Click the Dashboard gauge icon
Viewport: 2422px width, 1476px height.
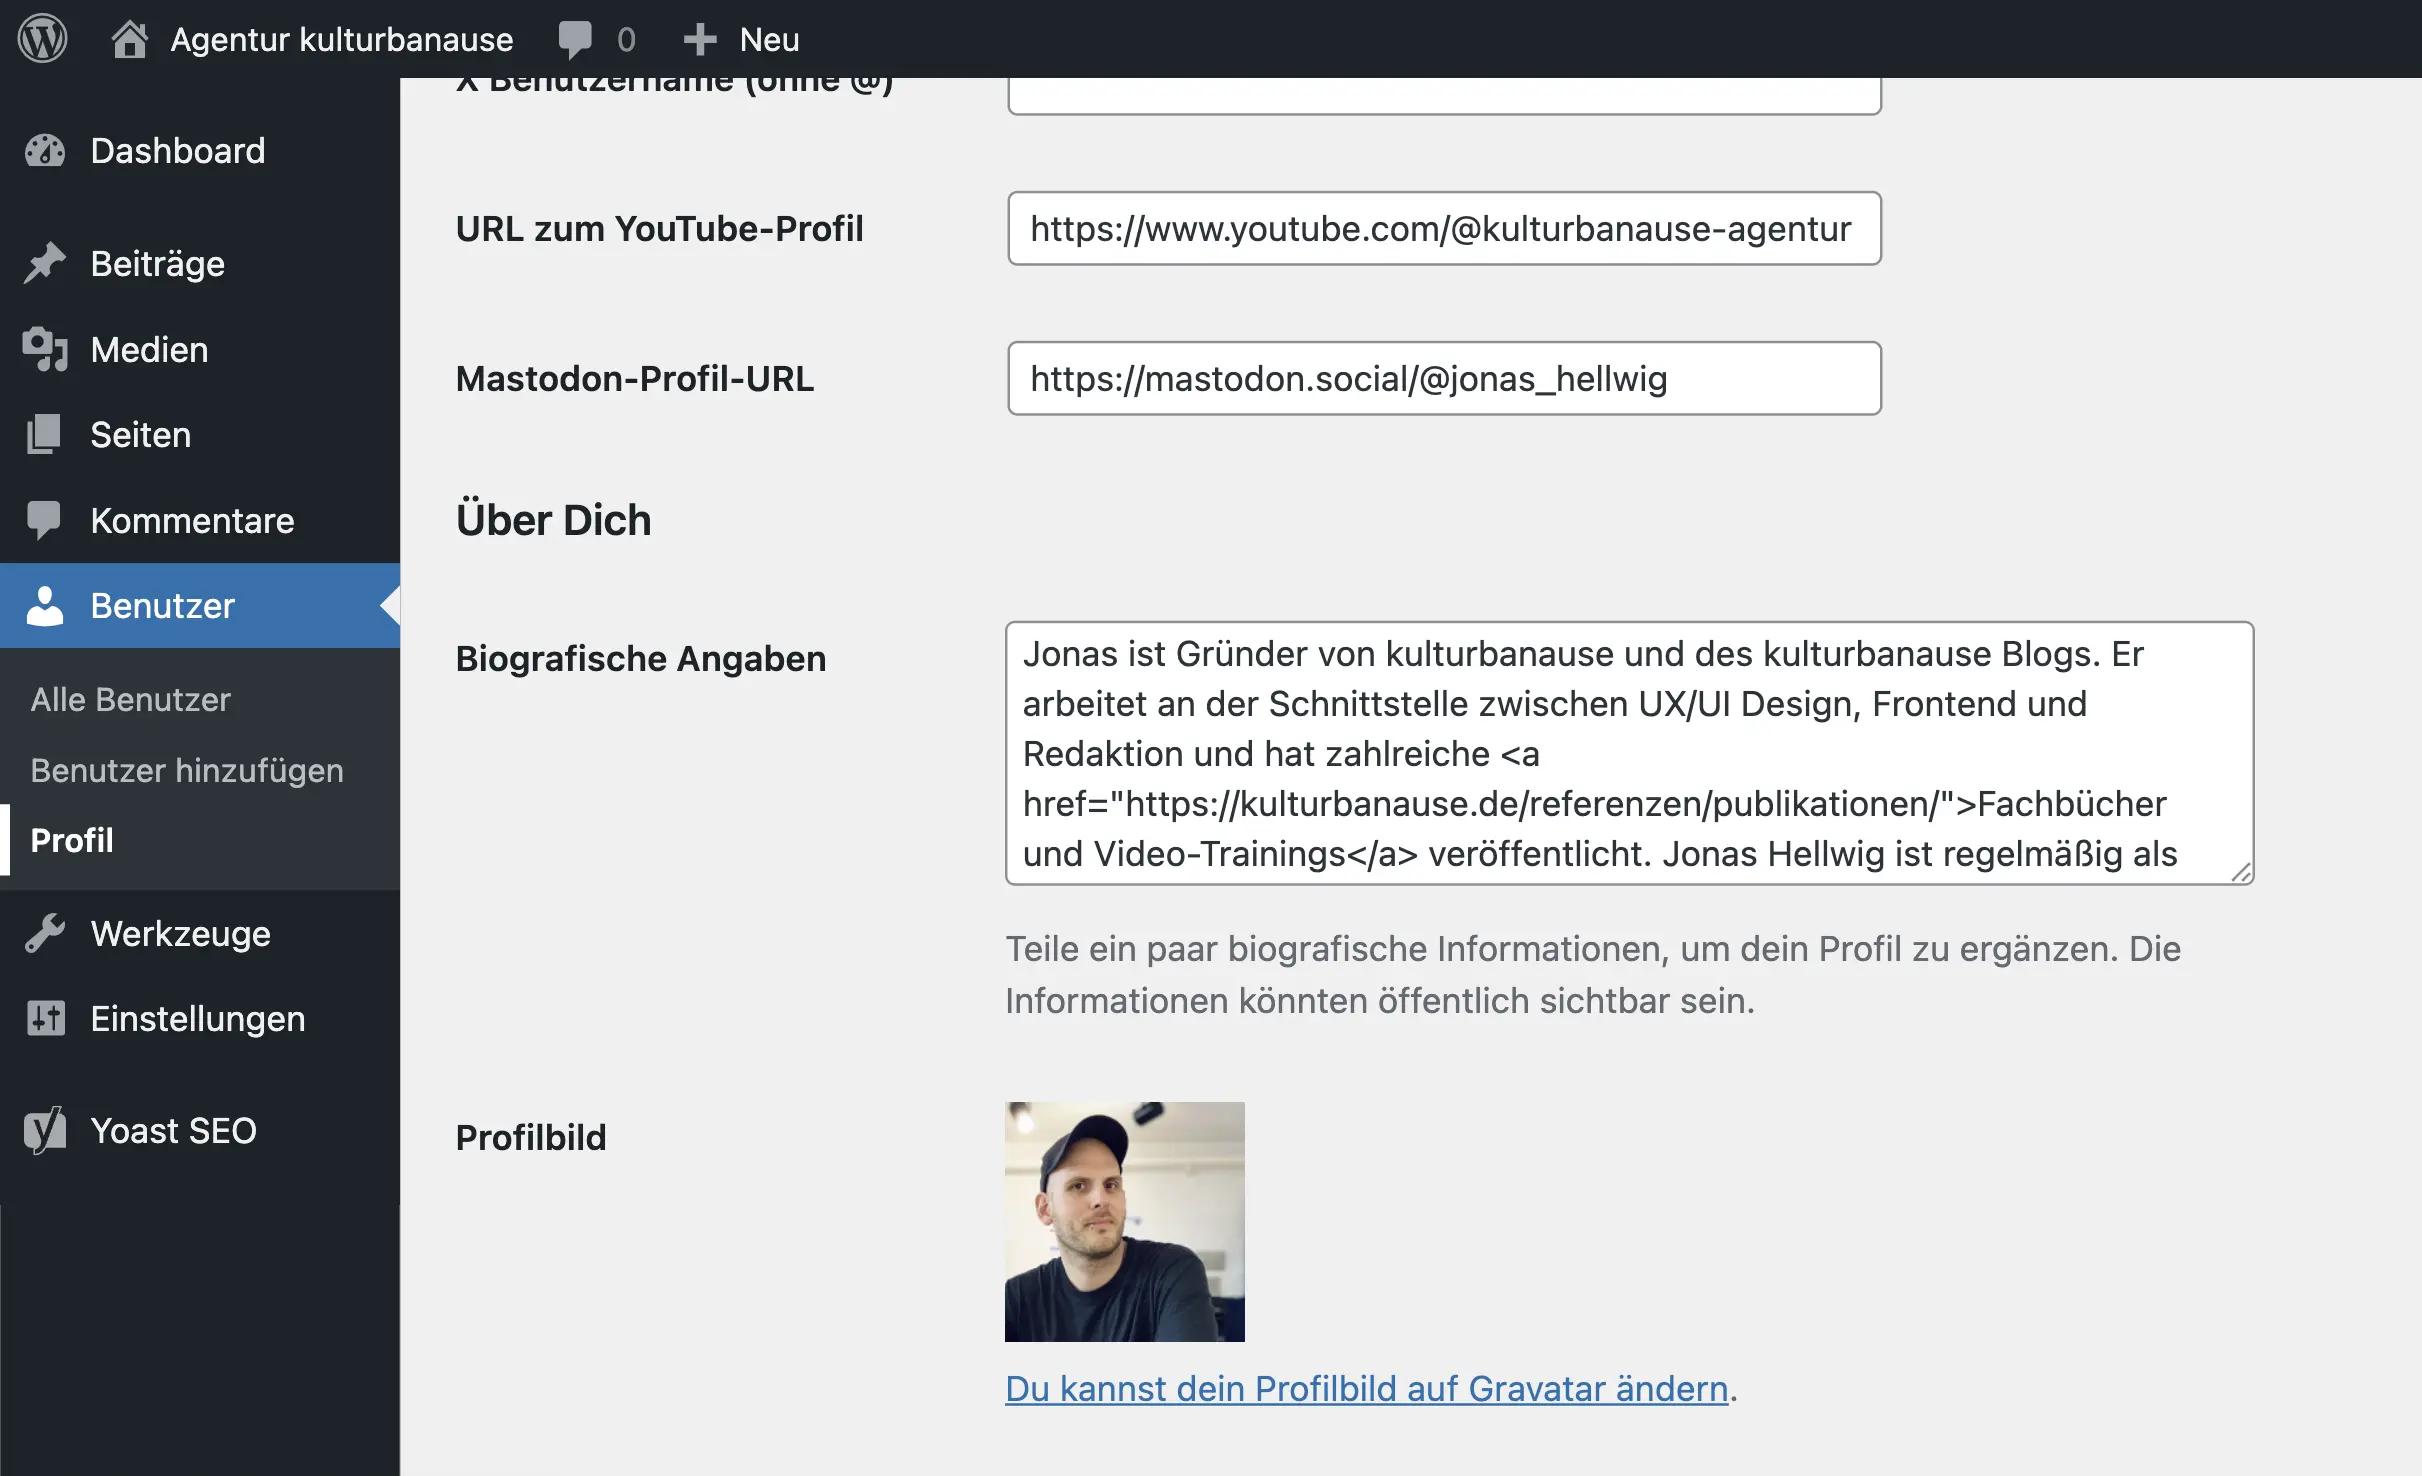pyautogui.click(x=45, y=151)
